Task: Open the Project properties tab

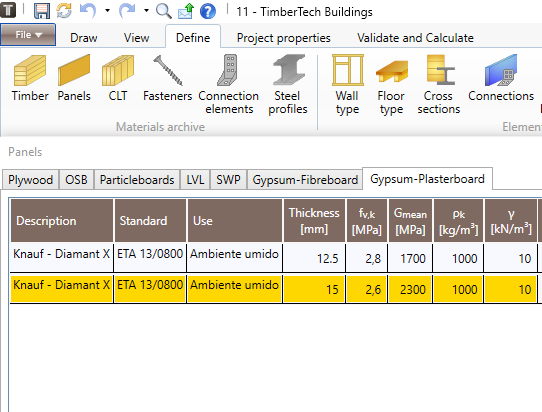Action: (283, 38)
